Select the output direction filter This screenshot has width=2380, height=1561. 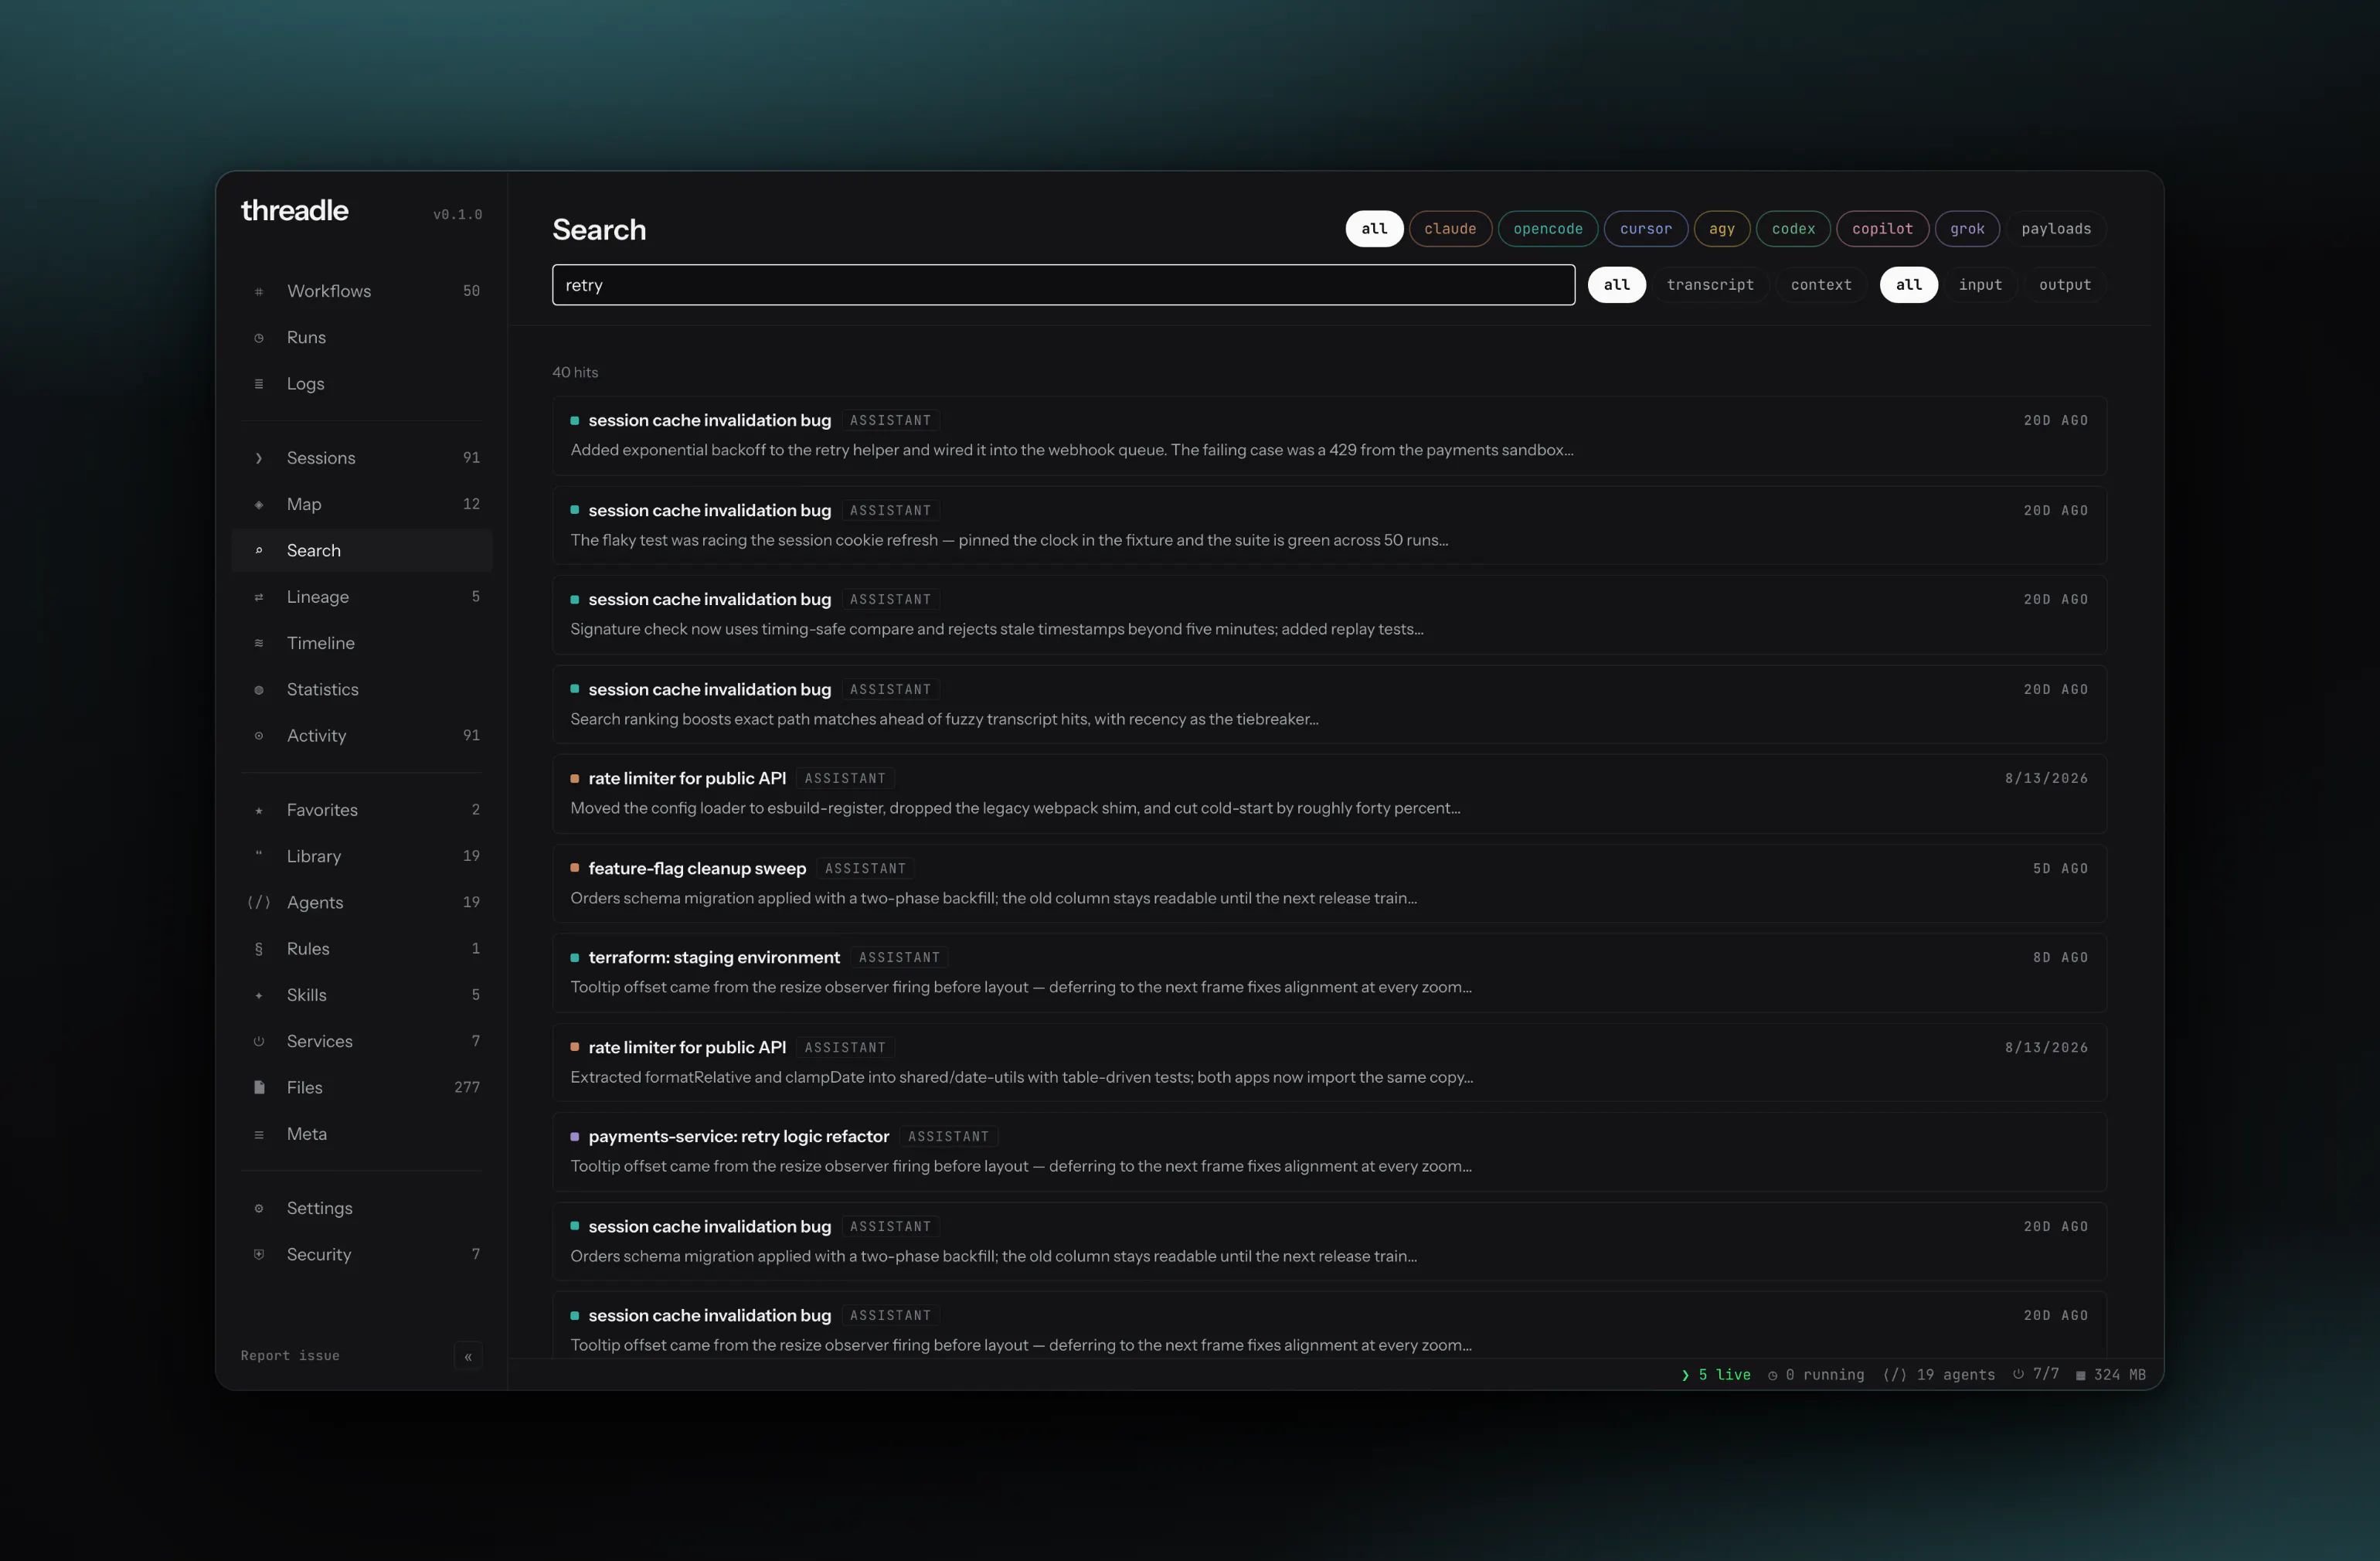(2065, 285)
